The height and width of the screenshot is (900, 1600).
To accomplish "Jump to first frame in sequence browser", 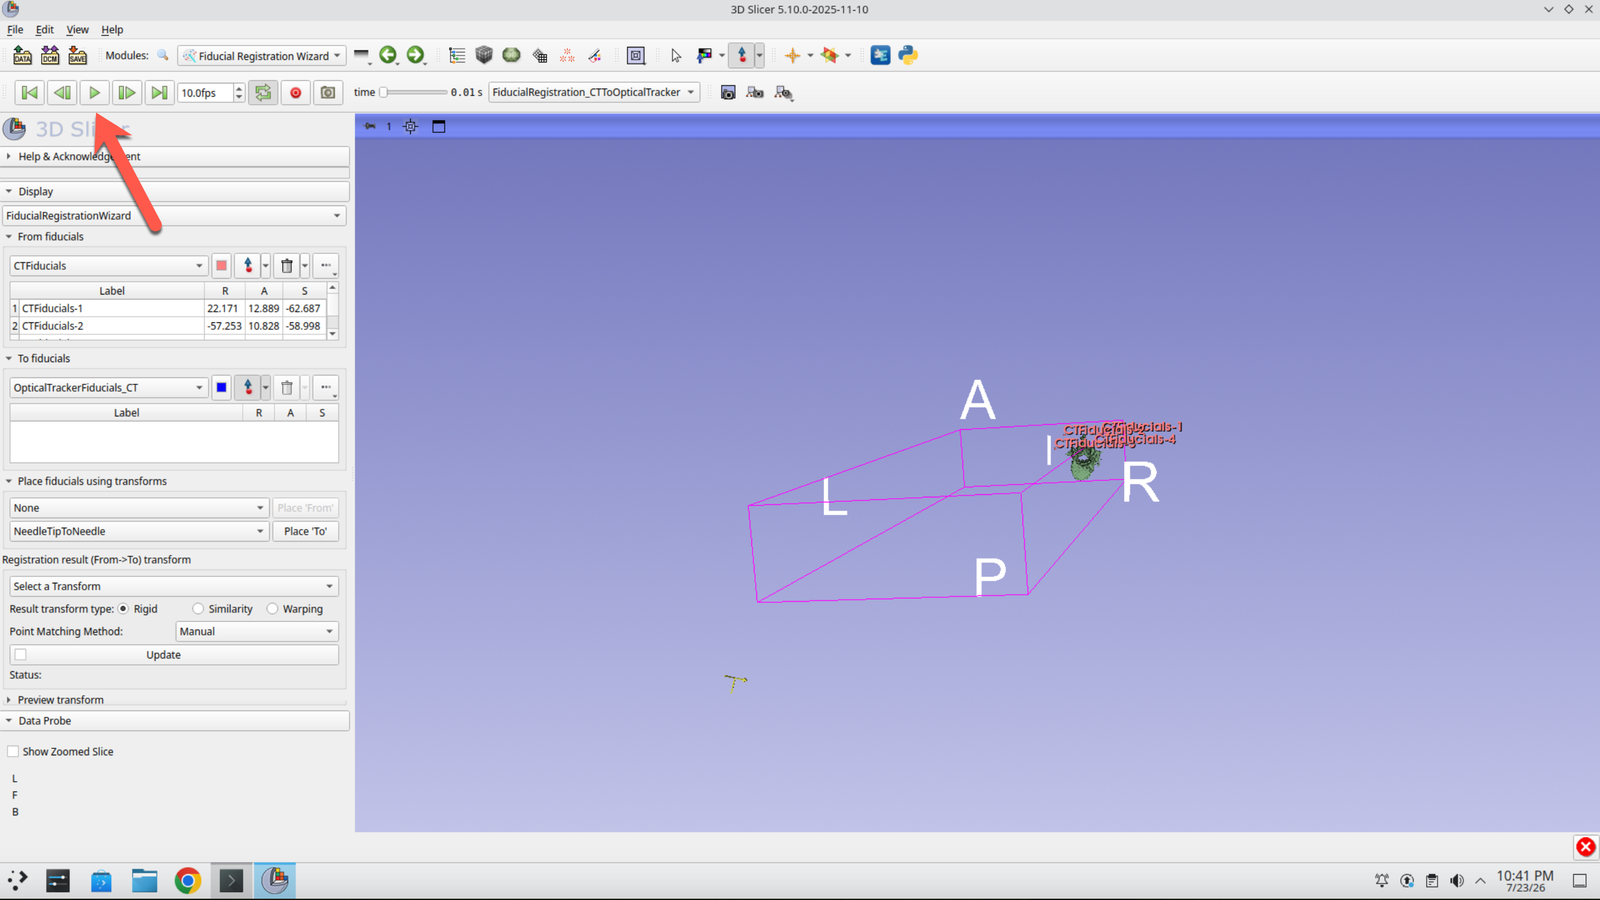I will 30,93.
